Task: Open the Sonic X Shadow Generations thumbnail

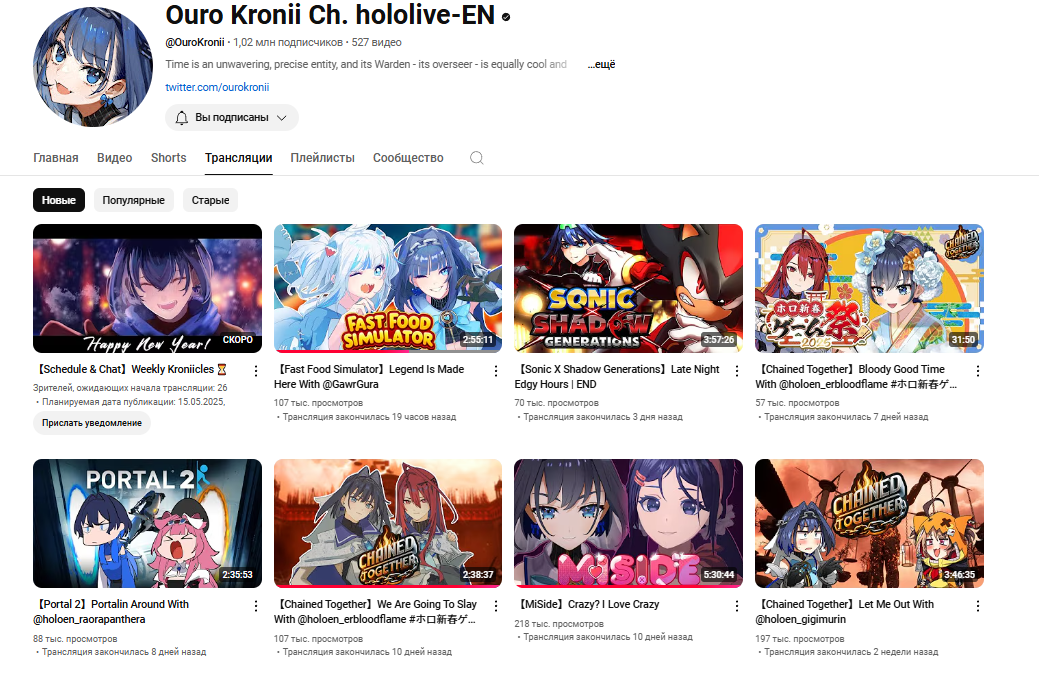Action: pyautogui.click(x=628, y=288)
